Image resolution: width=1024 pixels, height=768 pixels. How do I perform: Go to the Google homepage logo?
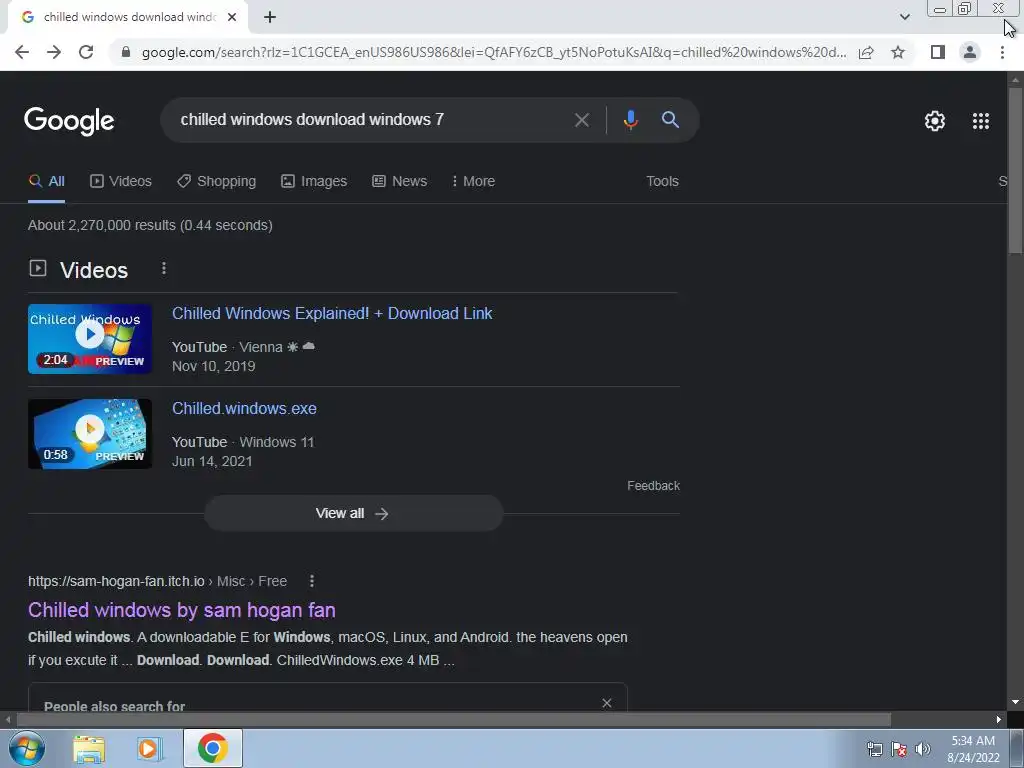pos(69,121)
